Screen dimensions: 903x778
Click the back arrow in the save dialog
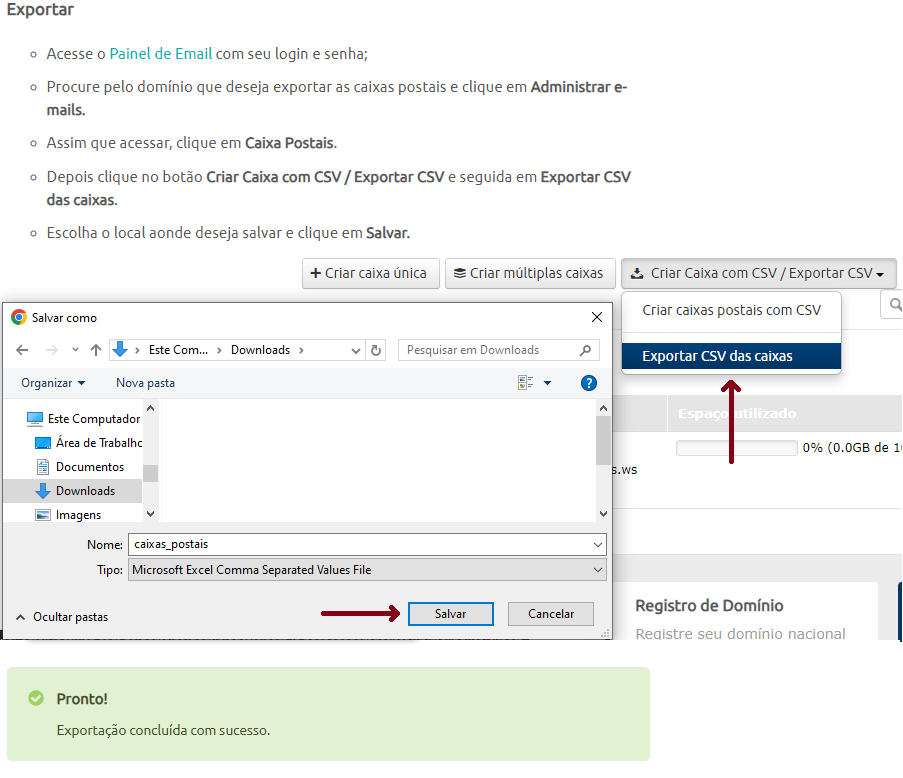[x=23, y=350]
